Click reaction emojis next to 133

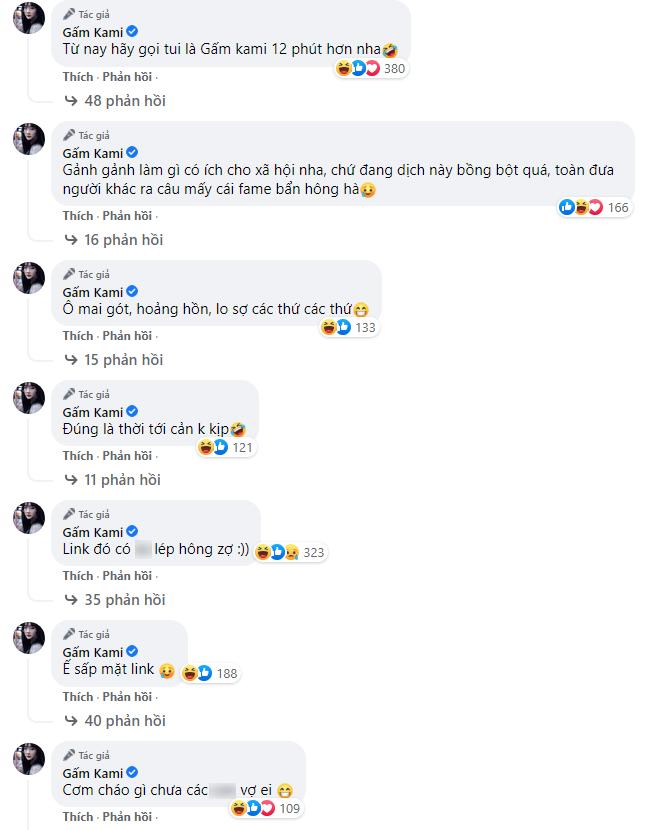click(336, 327)
